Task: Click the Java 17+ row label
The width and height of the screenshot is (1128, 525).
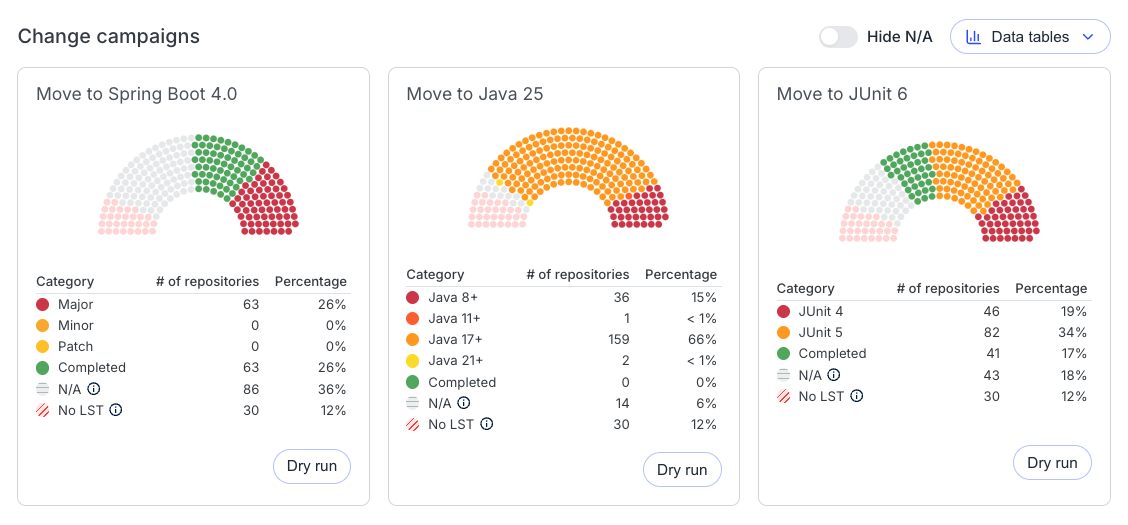Action: (455, 339)
